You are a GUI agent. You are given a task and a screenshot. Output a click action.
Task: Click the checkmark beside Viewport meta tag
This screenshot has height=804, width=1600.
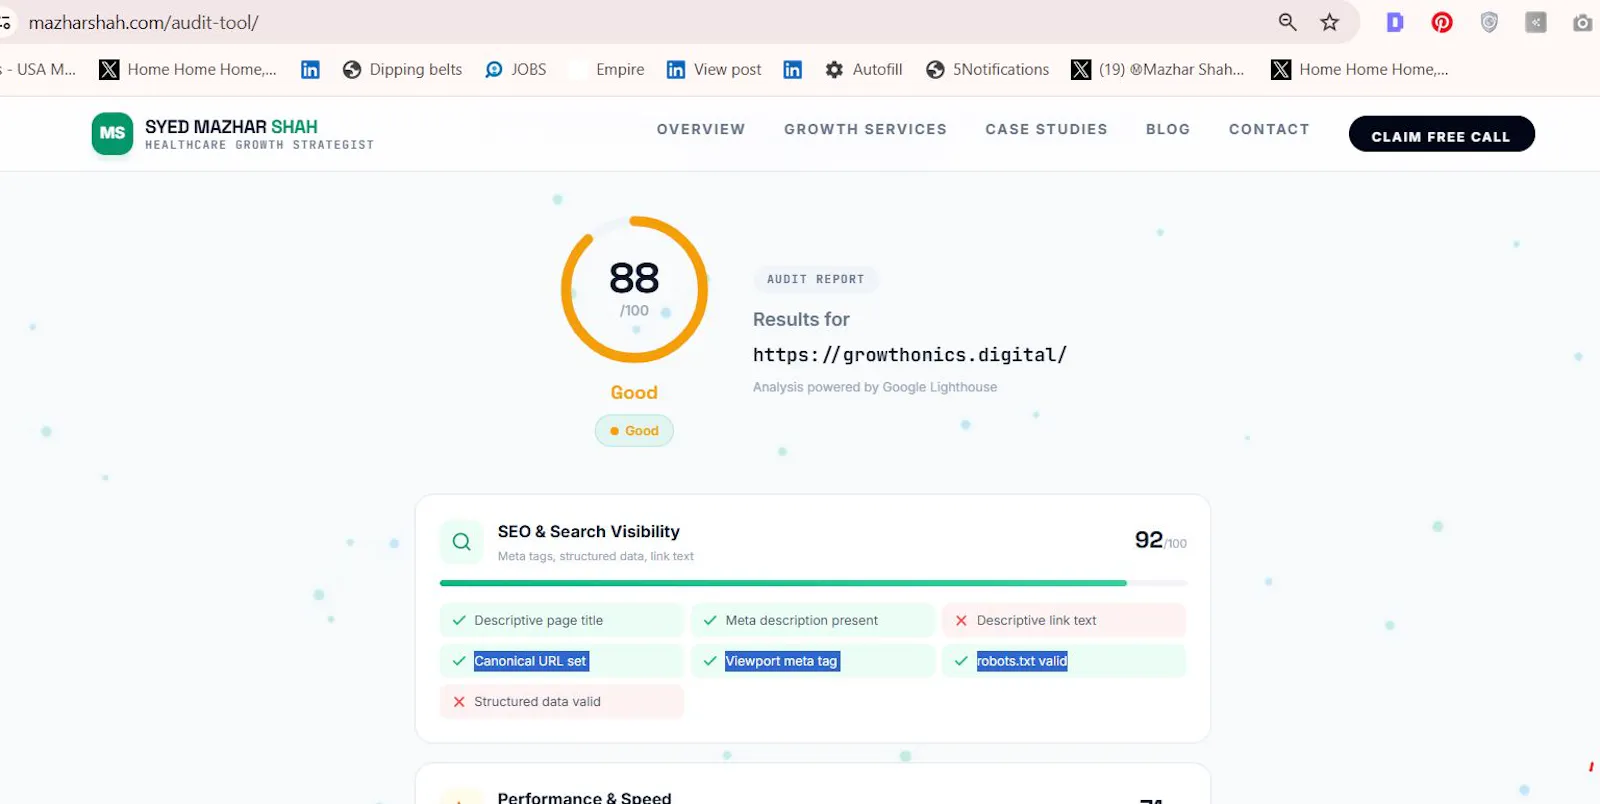click(710, 661)
